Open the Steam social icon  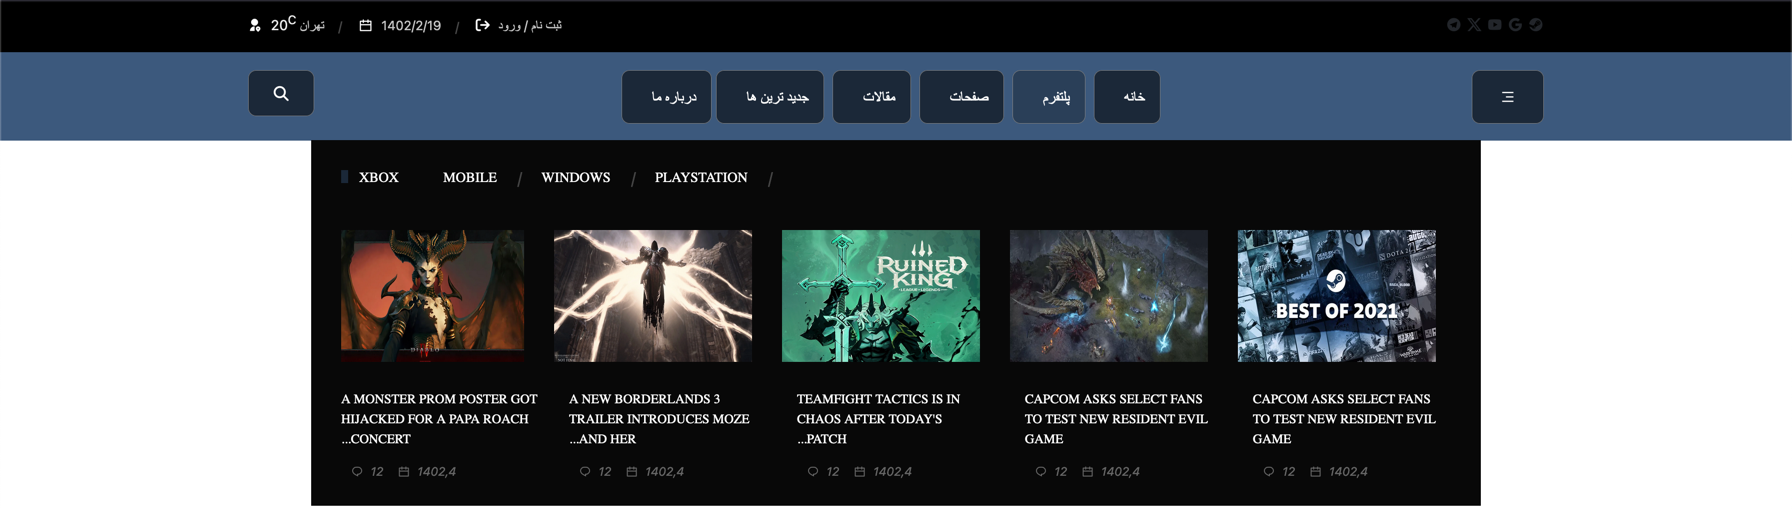coord(1536,25)
